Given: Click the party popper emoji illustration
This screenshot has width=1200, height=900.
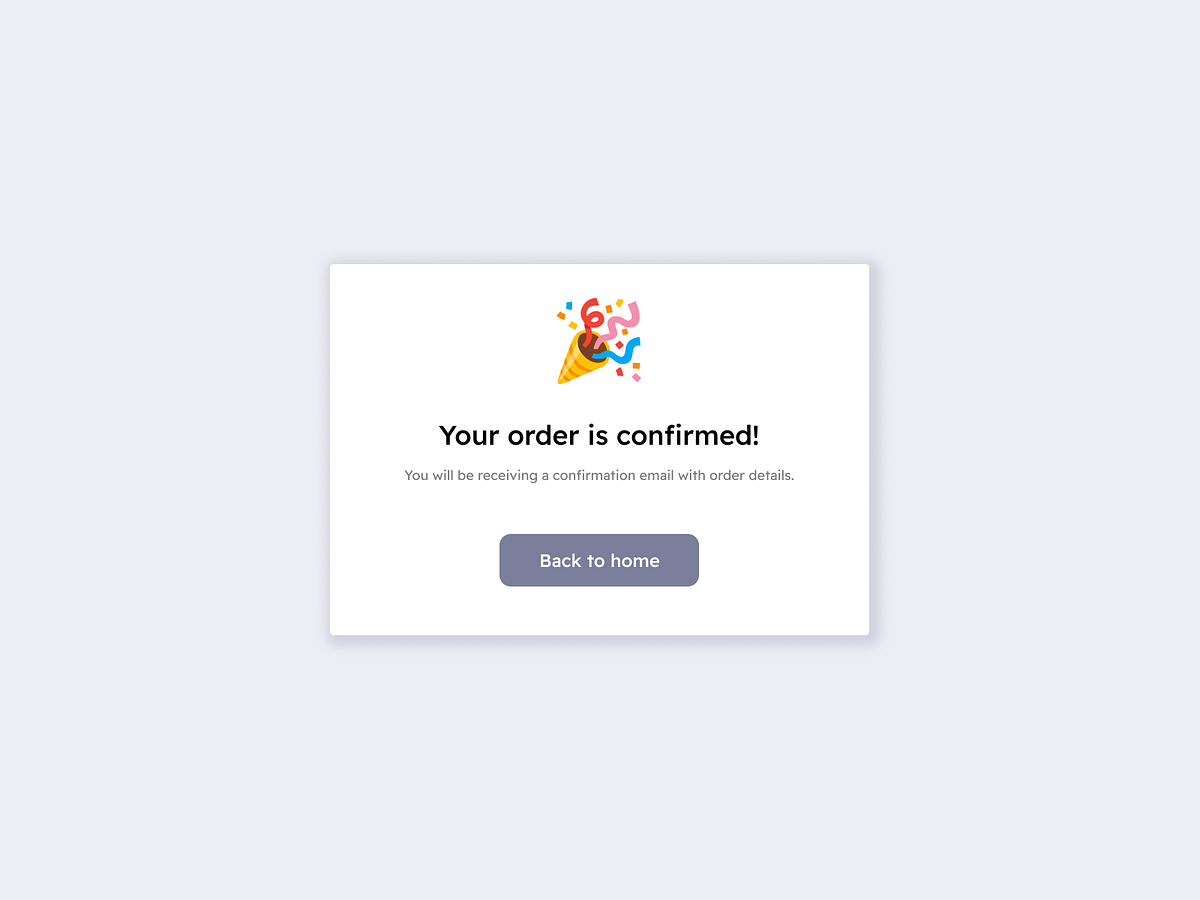Looking at the screenshot, I should coord(598,340).
